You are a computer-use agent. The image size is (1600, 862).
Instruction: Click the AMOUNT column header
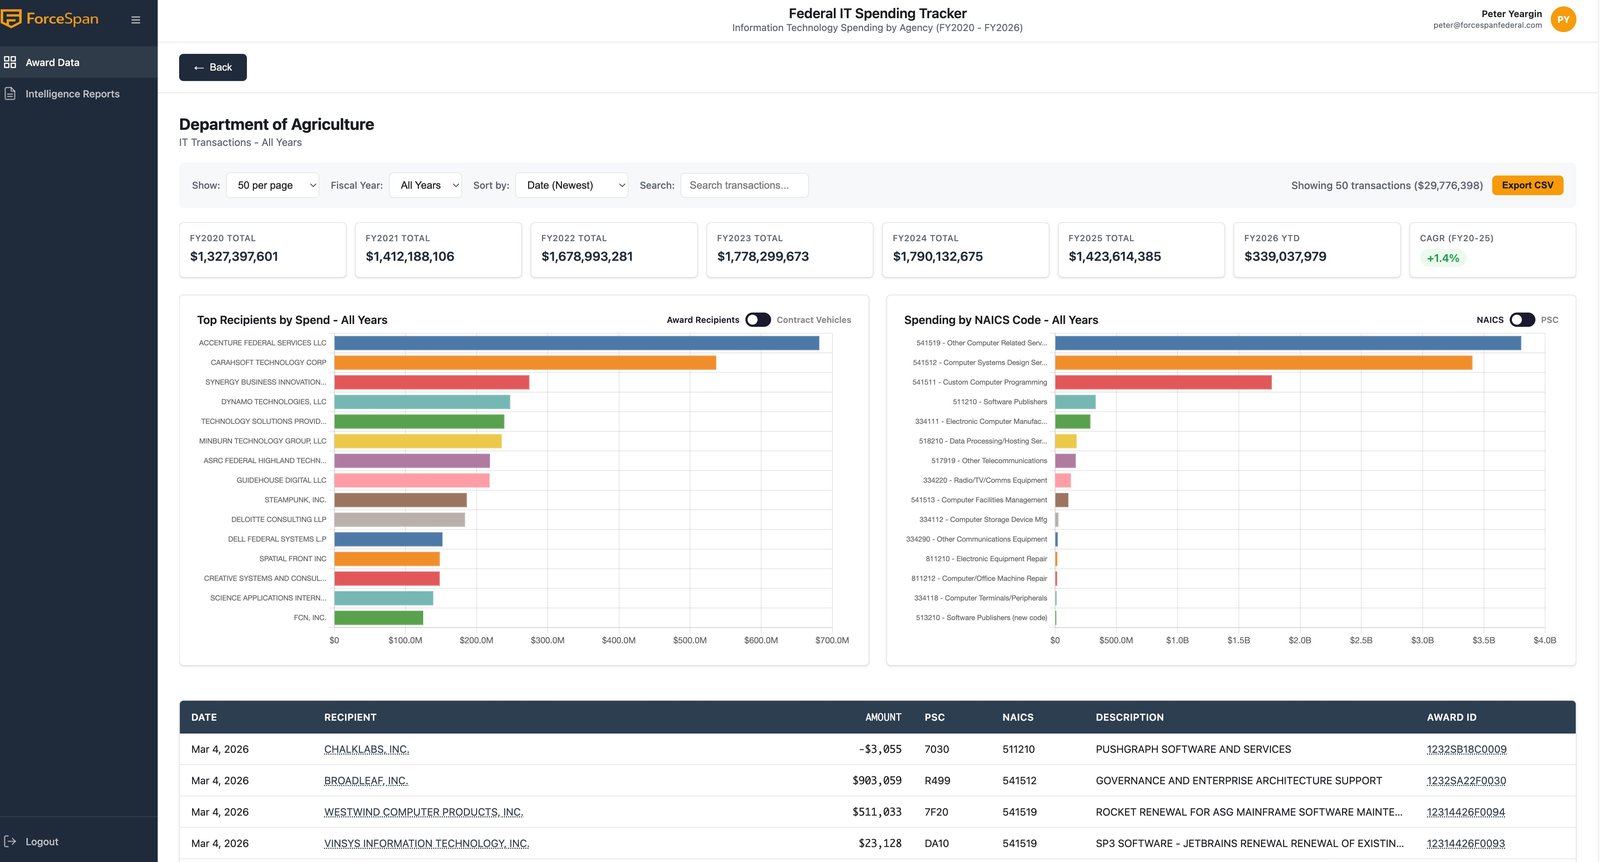pos(883,718)
